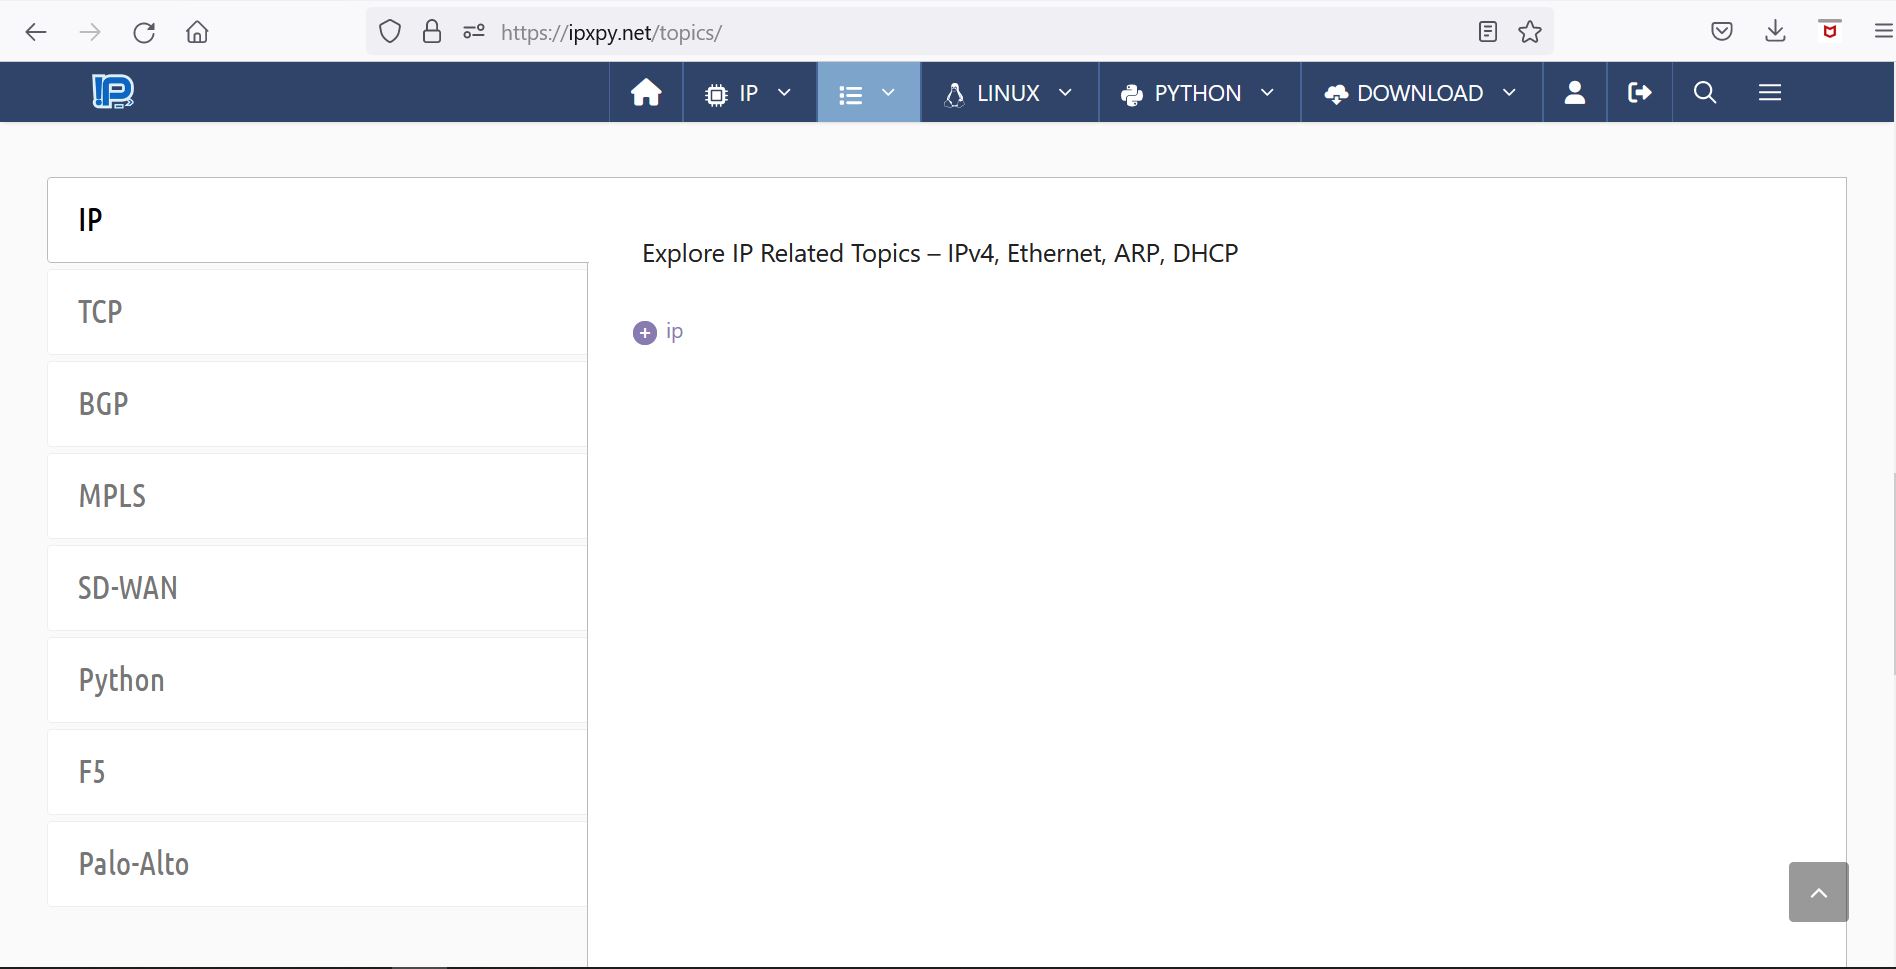The height and width of the screenshot is (969, 1896).
Task: Switch to the SD-WAN tab
Action: coord(318,588)
